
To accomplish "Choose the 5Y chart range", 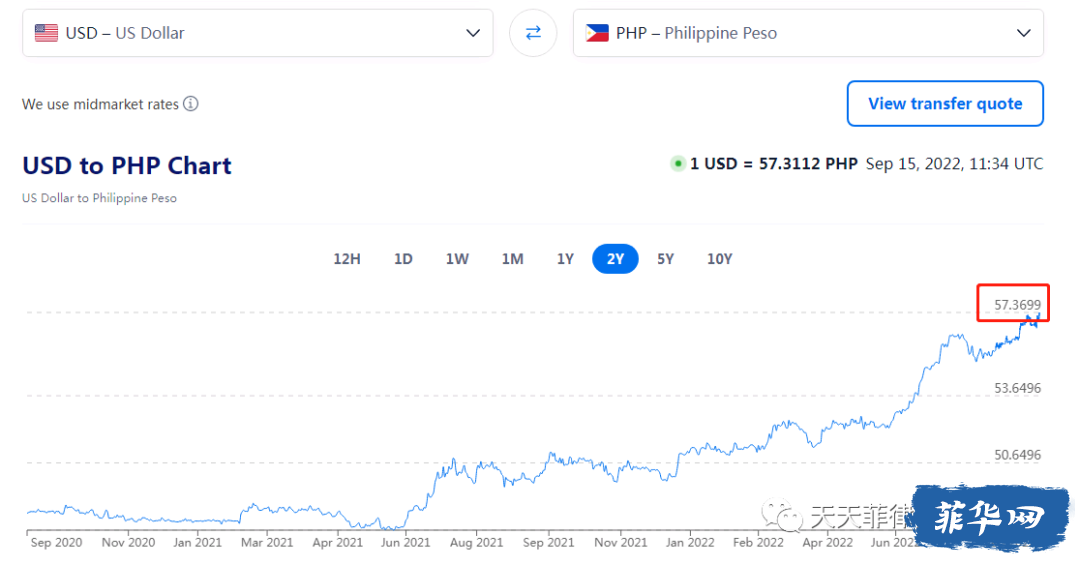I will click(x=665, y=259).
